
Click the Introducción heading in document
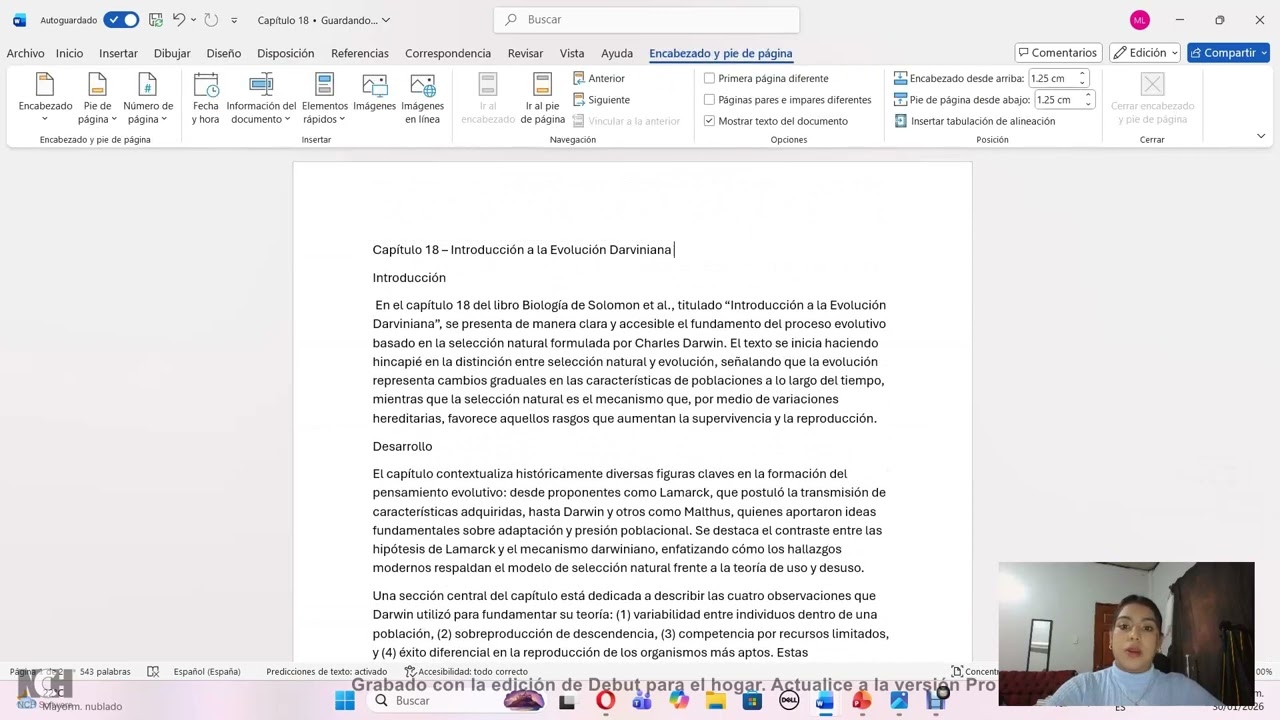(x=409, y=278)
